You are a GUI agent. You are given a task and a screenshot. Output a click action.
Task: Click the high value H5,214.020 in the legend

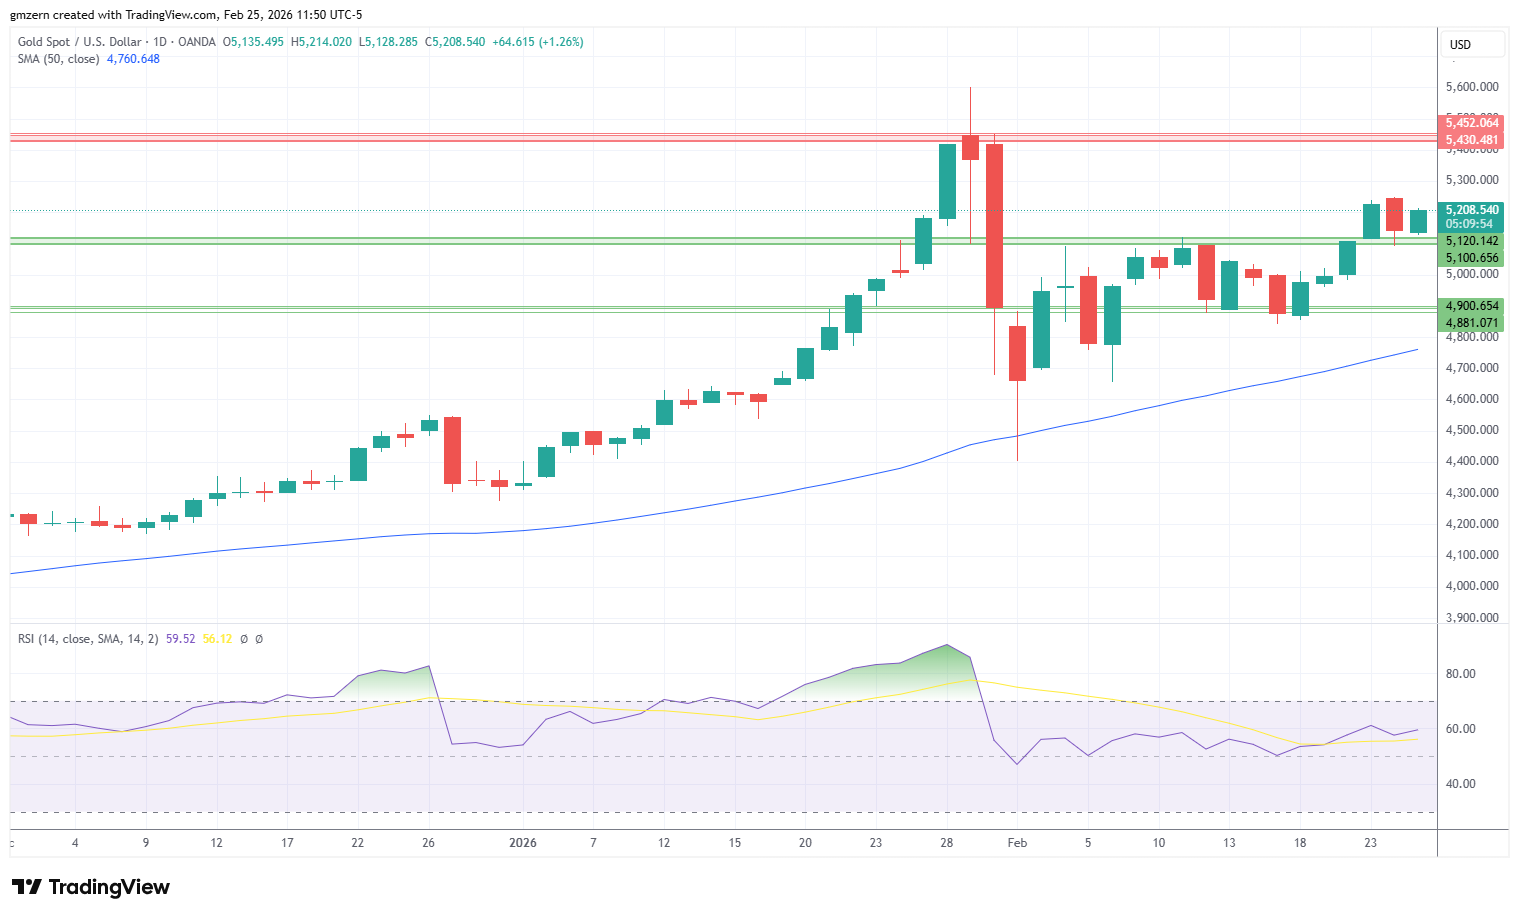pos(321,42)
